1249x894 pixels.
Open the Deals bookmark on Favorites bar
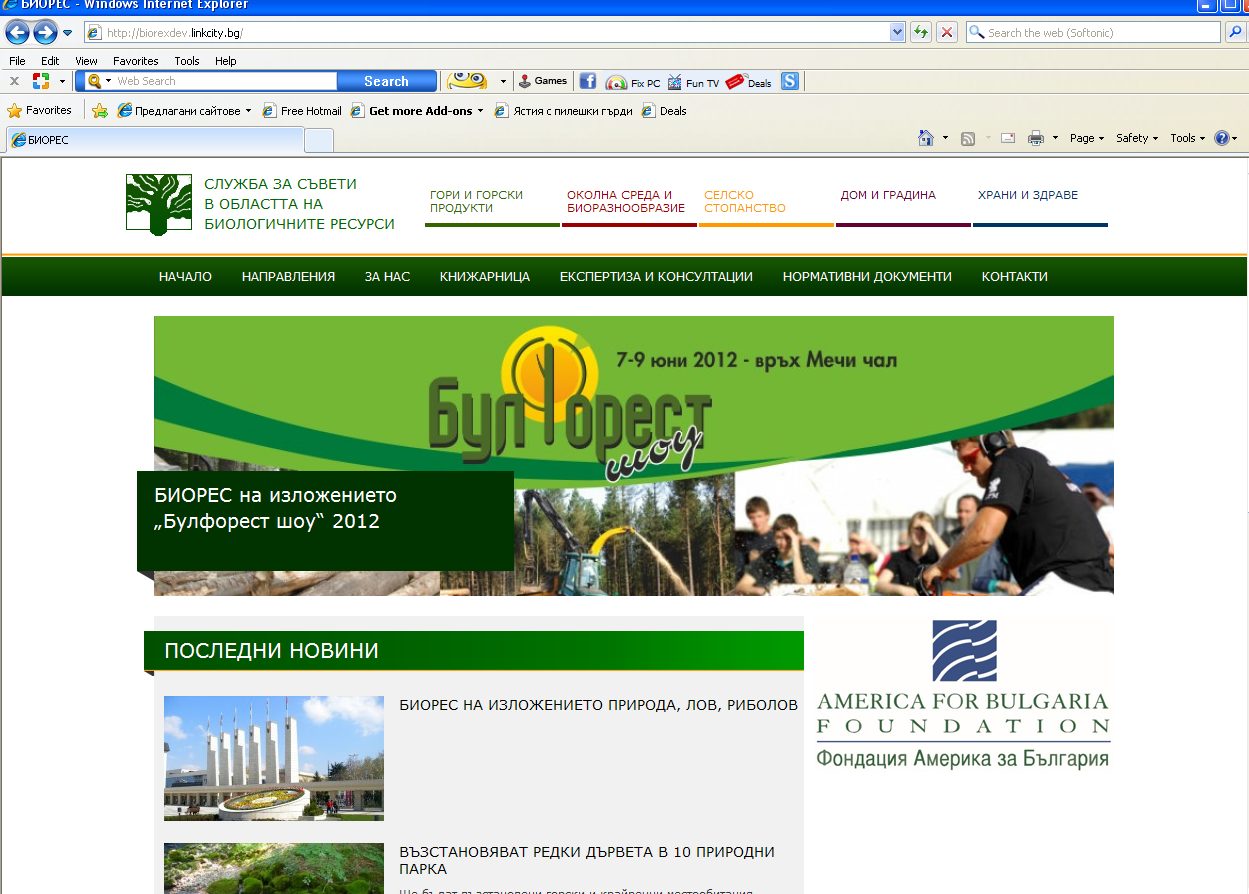coord(664,111)
